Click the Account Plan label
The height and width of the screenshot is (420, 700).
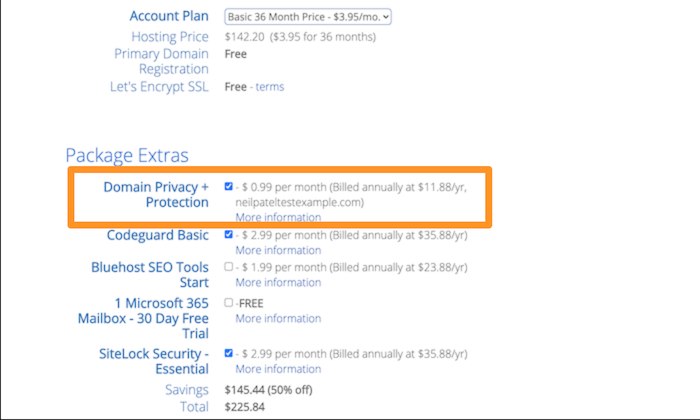169,16
